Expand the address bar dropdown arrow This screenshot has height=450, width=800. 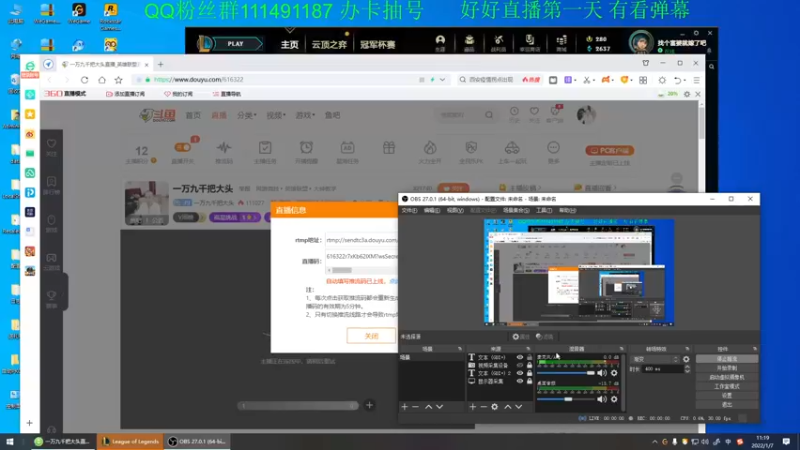coord(442,80)
